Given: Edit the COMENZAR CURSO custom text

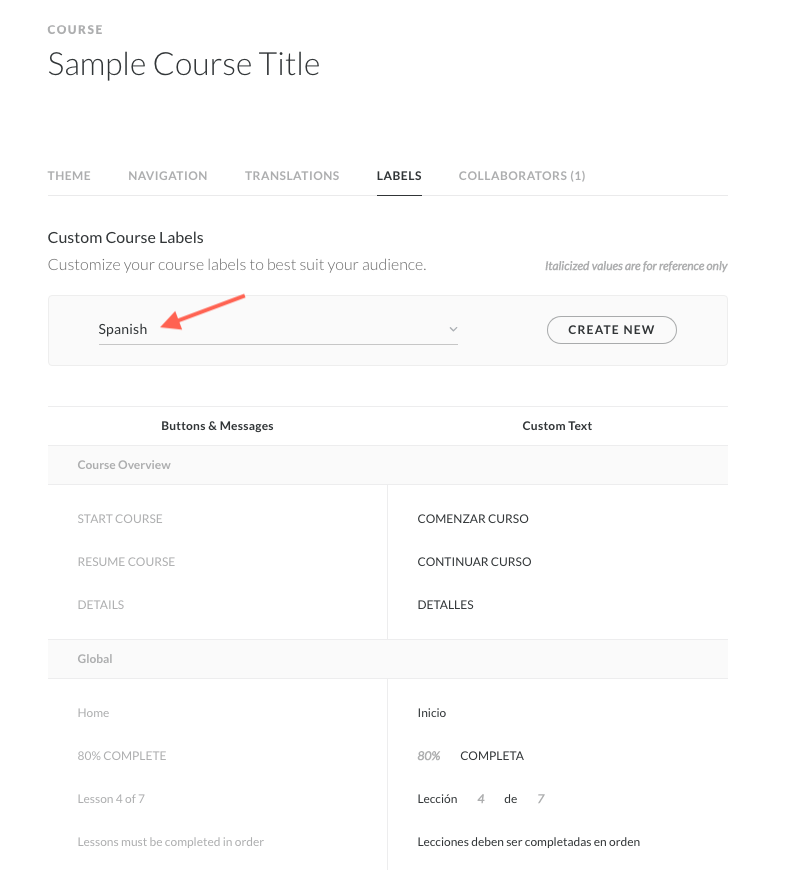Looking at the screenshot, I should [473, 519].
